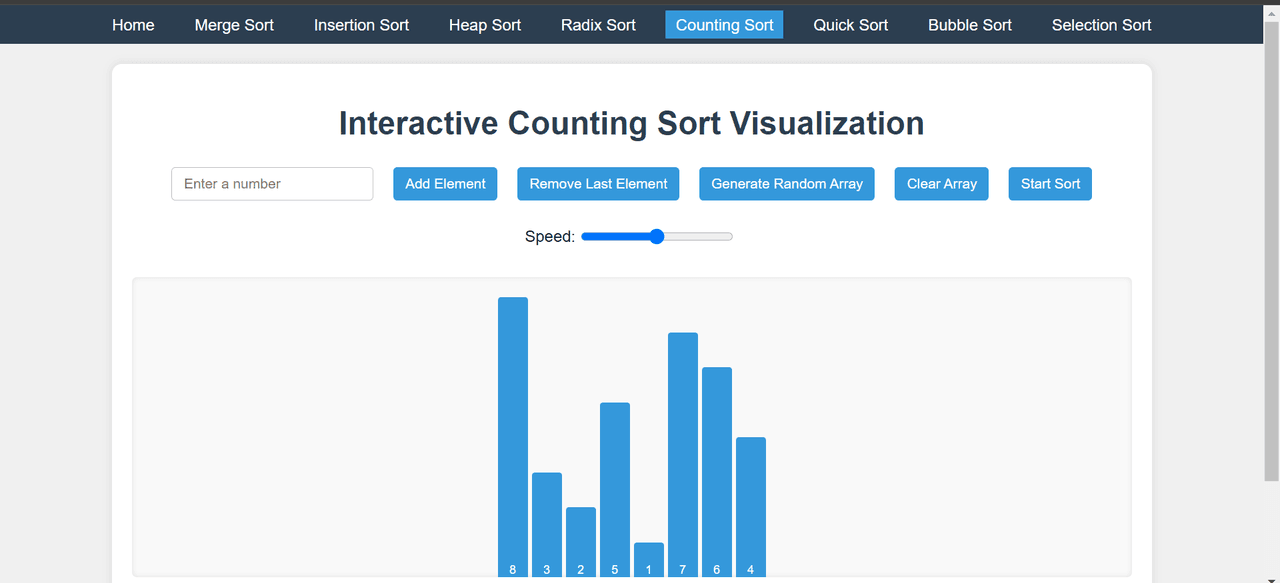Screen dimensions: 1280x583
Task: Clear the array with Clear Array
Action: tap(941, 184)
